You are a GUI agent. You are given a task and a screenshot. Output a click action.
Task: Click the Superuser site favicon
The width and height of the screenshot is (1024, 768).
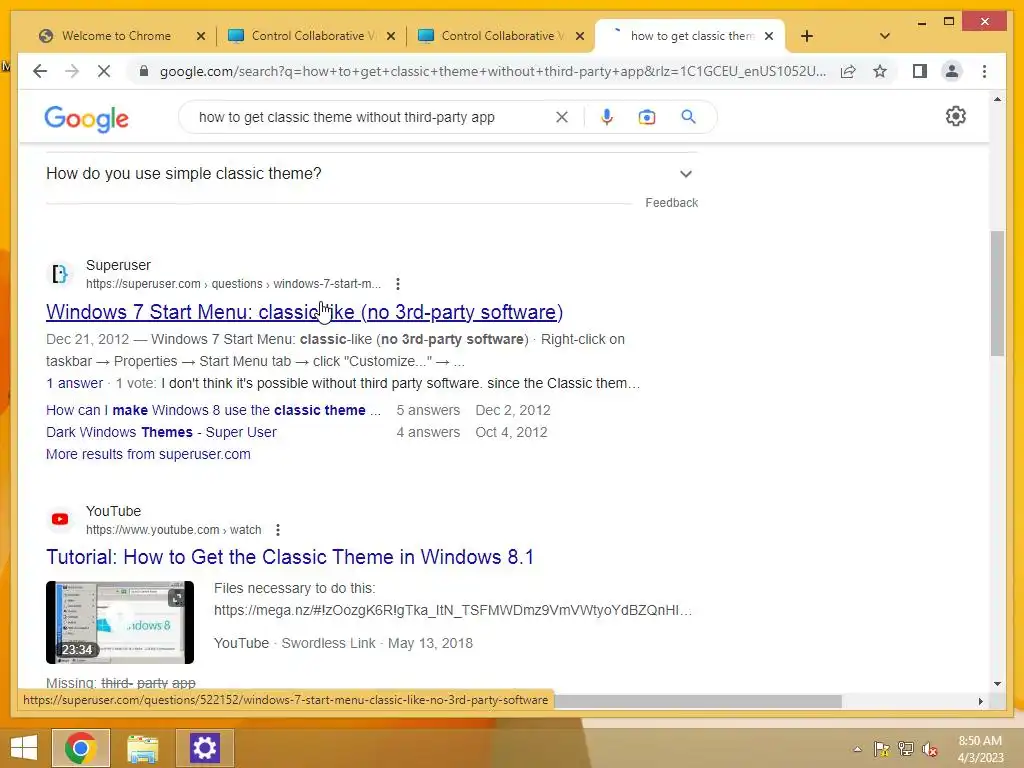[x=60, y=274]
